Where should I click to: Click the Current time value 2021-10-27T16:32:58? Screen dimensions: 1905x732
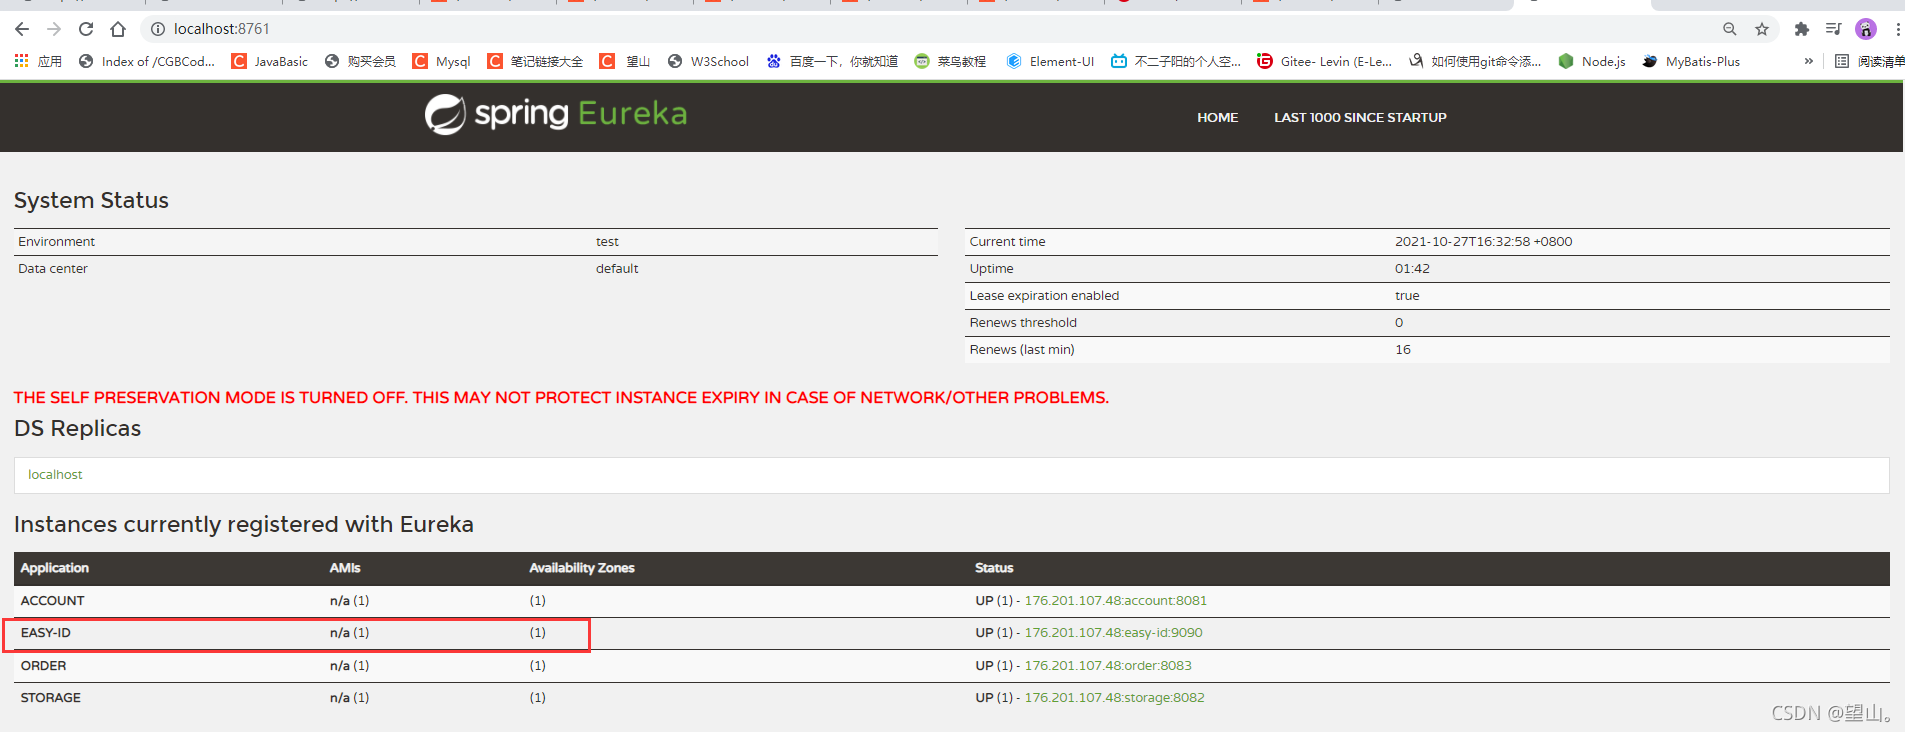click(1483, 241)
